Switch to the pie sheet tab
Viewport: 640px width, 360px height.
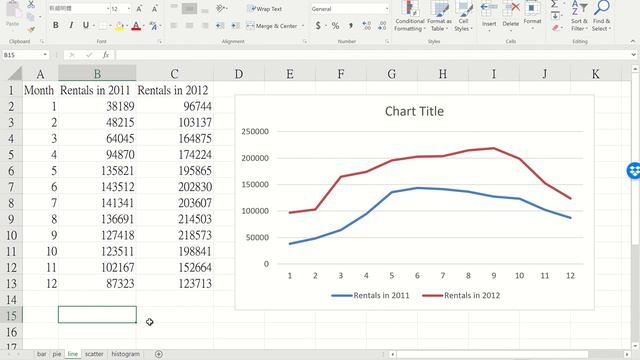(x=57, y=354)
